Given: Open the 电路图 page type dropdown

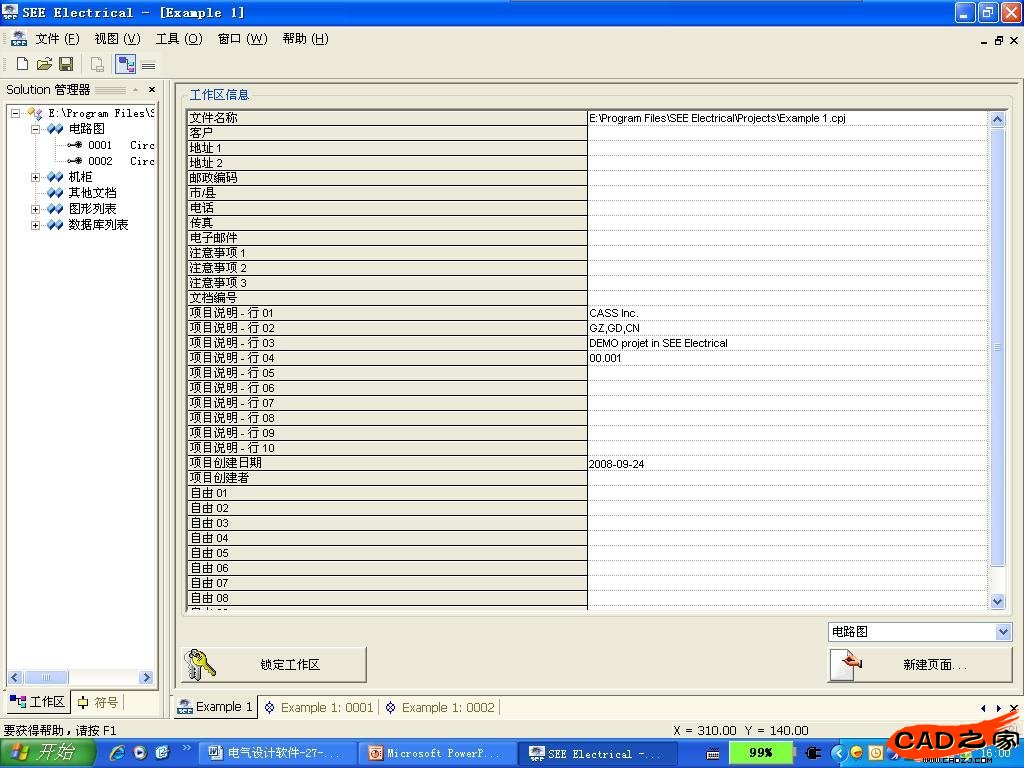Looking at the screenshot, I should [1003, 632].
